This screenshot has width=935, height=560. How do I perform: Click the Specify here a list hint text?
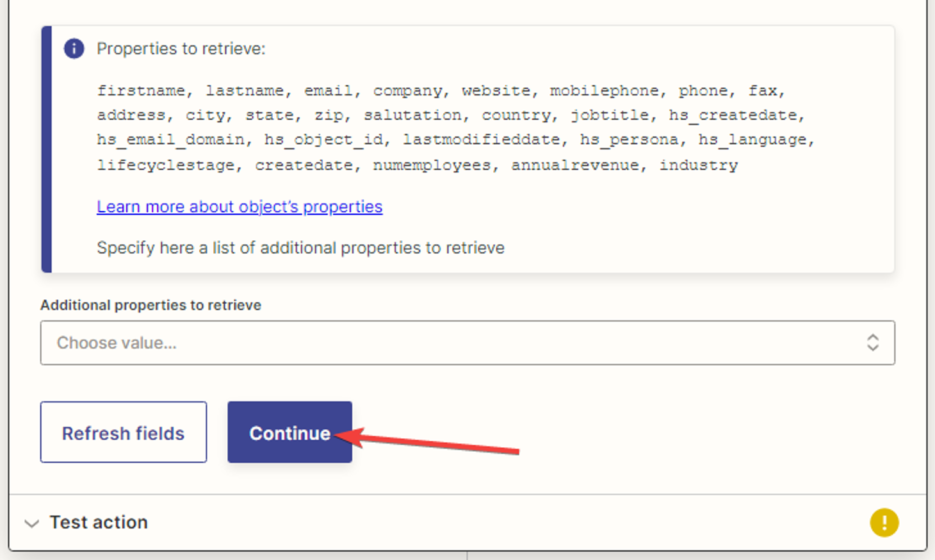pyautogui.click(x=300, y=247)
